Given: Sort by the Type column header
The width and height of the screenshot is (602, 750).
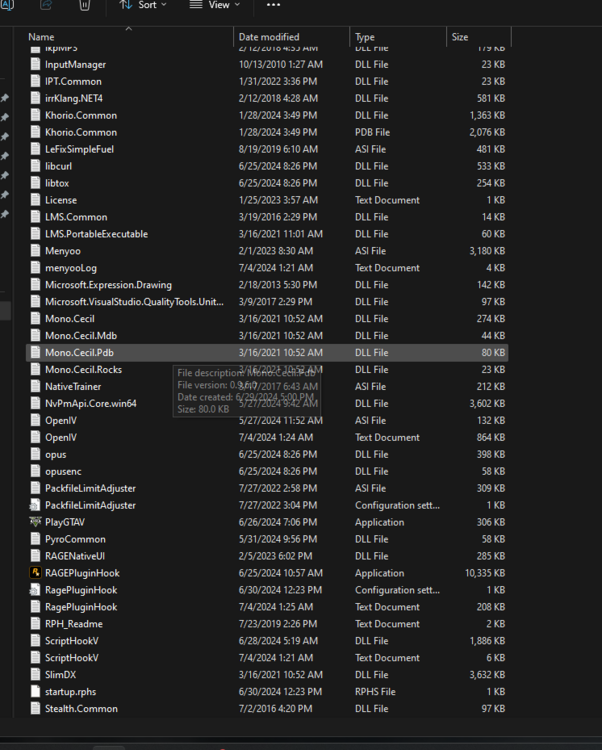Looking at the screenshot, I should pos(365,37).
